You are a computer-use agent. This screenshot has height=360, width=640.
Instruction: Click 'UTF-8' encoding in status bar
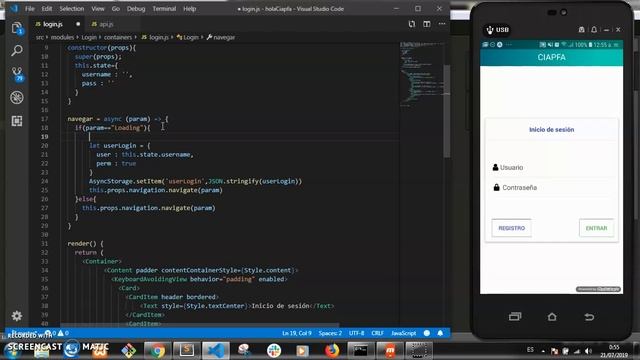pos(356,333)
